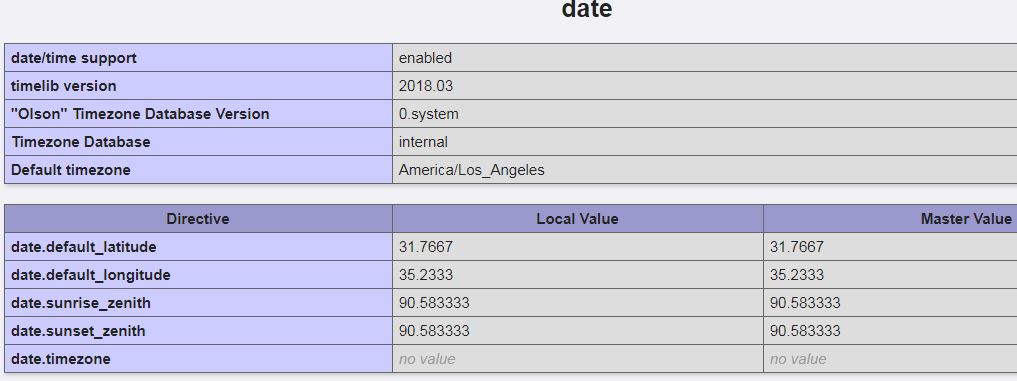
Task: Click the '2018.03' timelib value
Action: click(425, 86)
